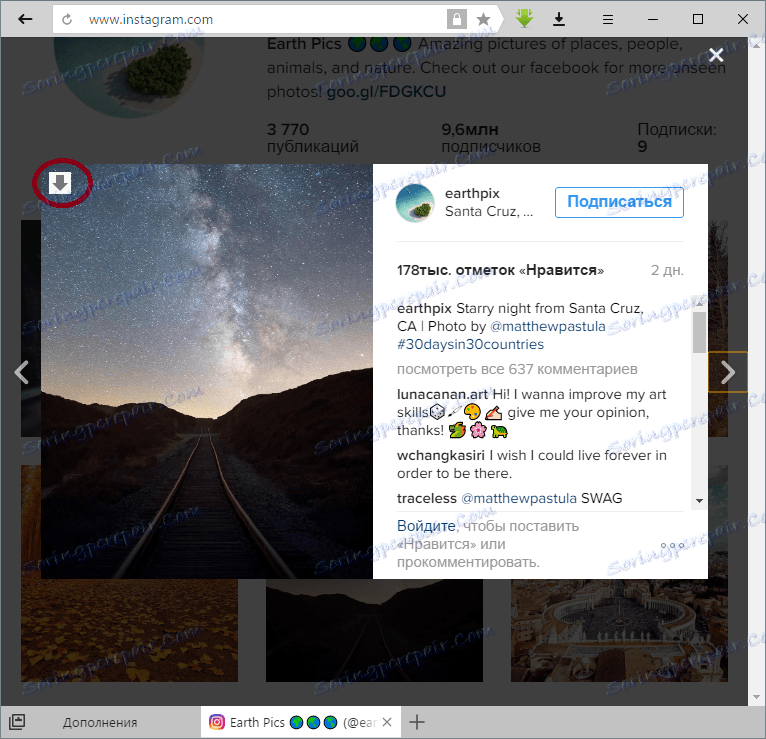Open the browser hamburger menu
The width and height of the screenshot is (766, 739).
pyautogui.click(x=607, y=20)
